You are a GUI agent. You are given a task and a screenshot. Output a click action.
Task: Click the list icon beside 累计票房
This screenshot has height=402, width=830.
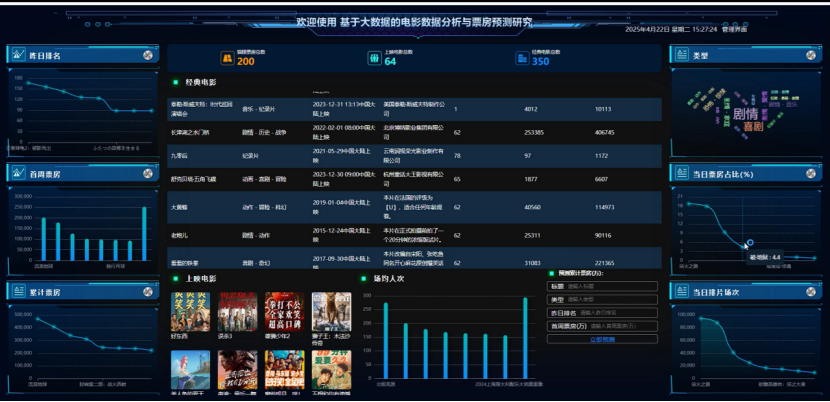[x=19, y=291]
